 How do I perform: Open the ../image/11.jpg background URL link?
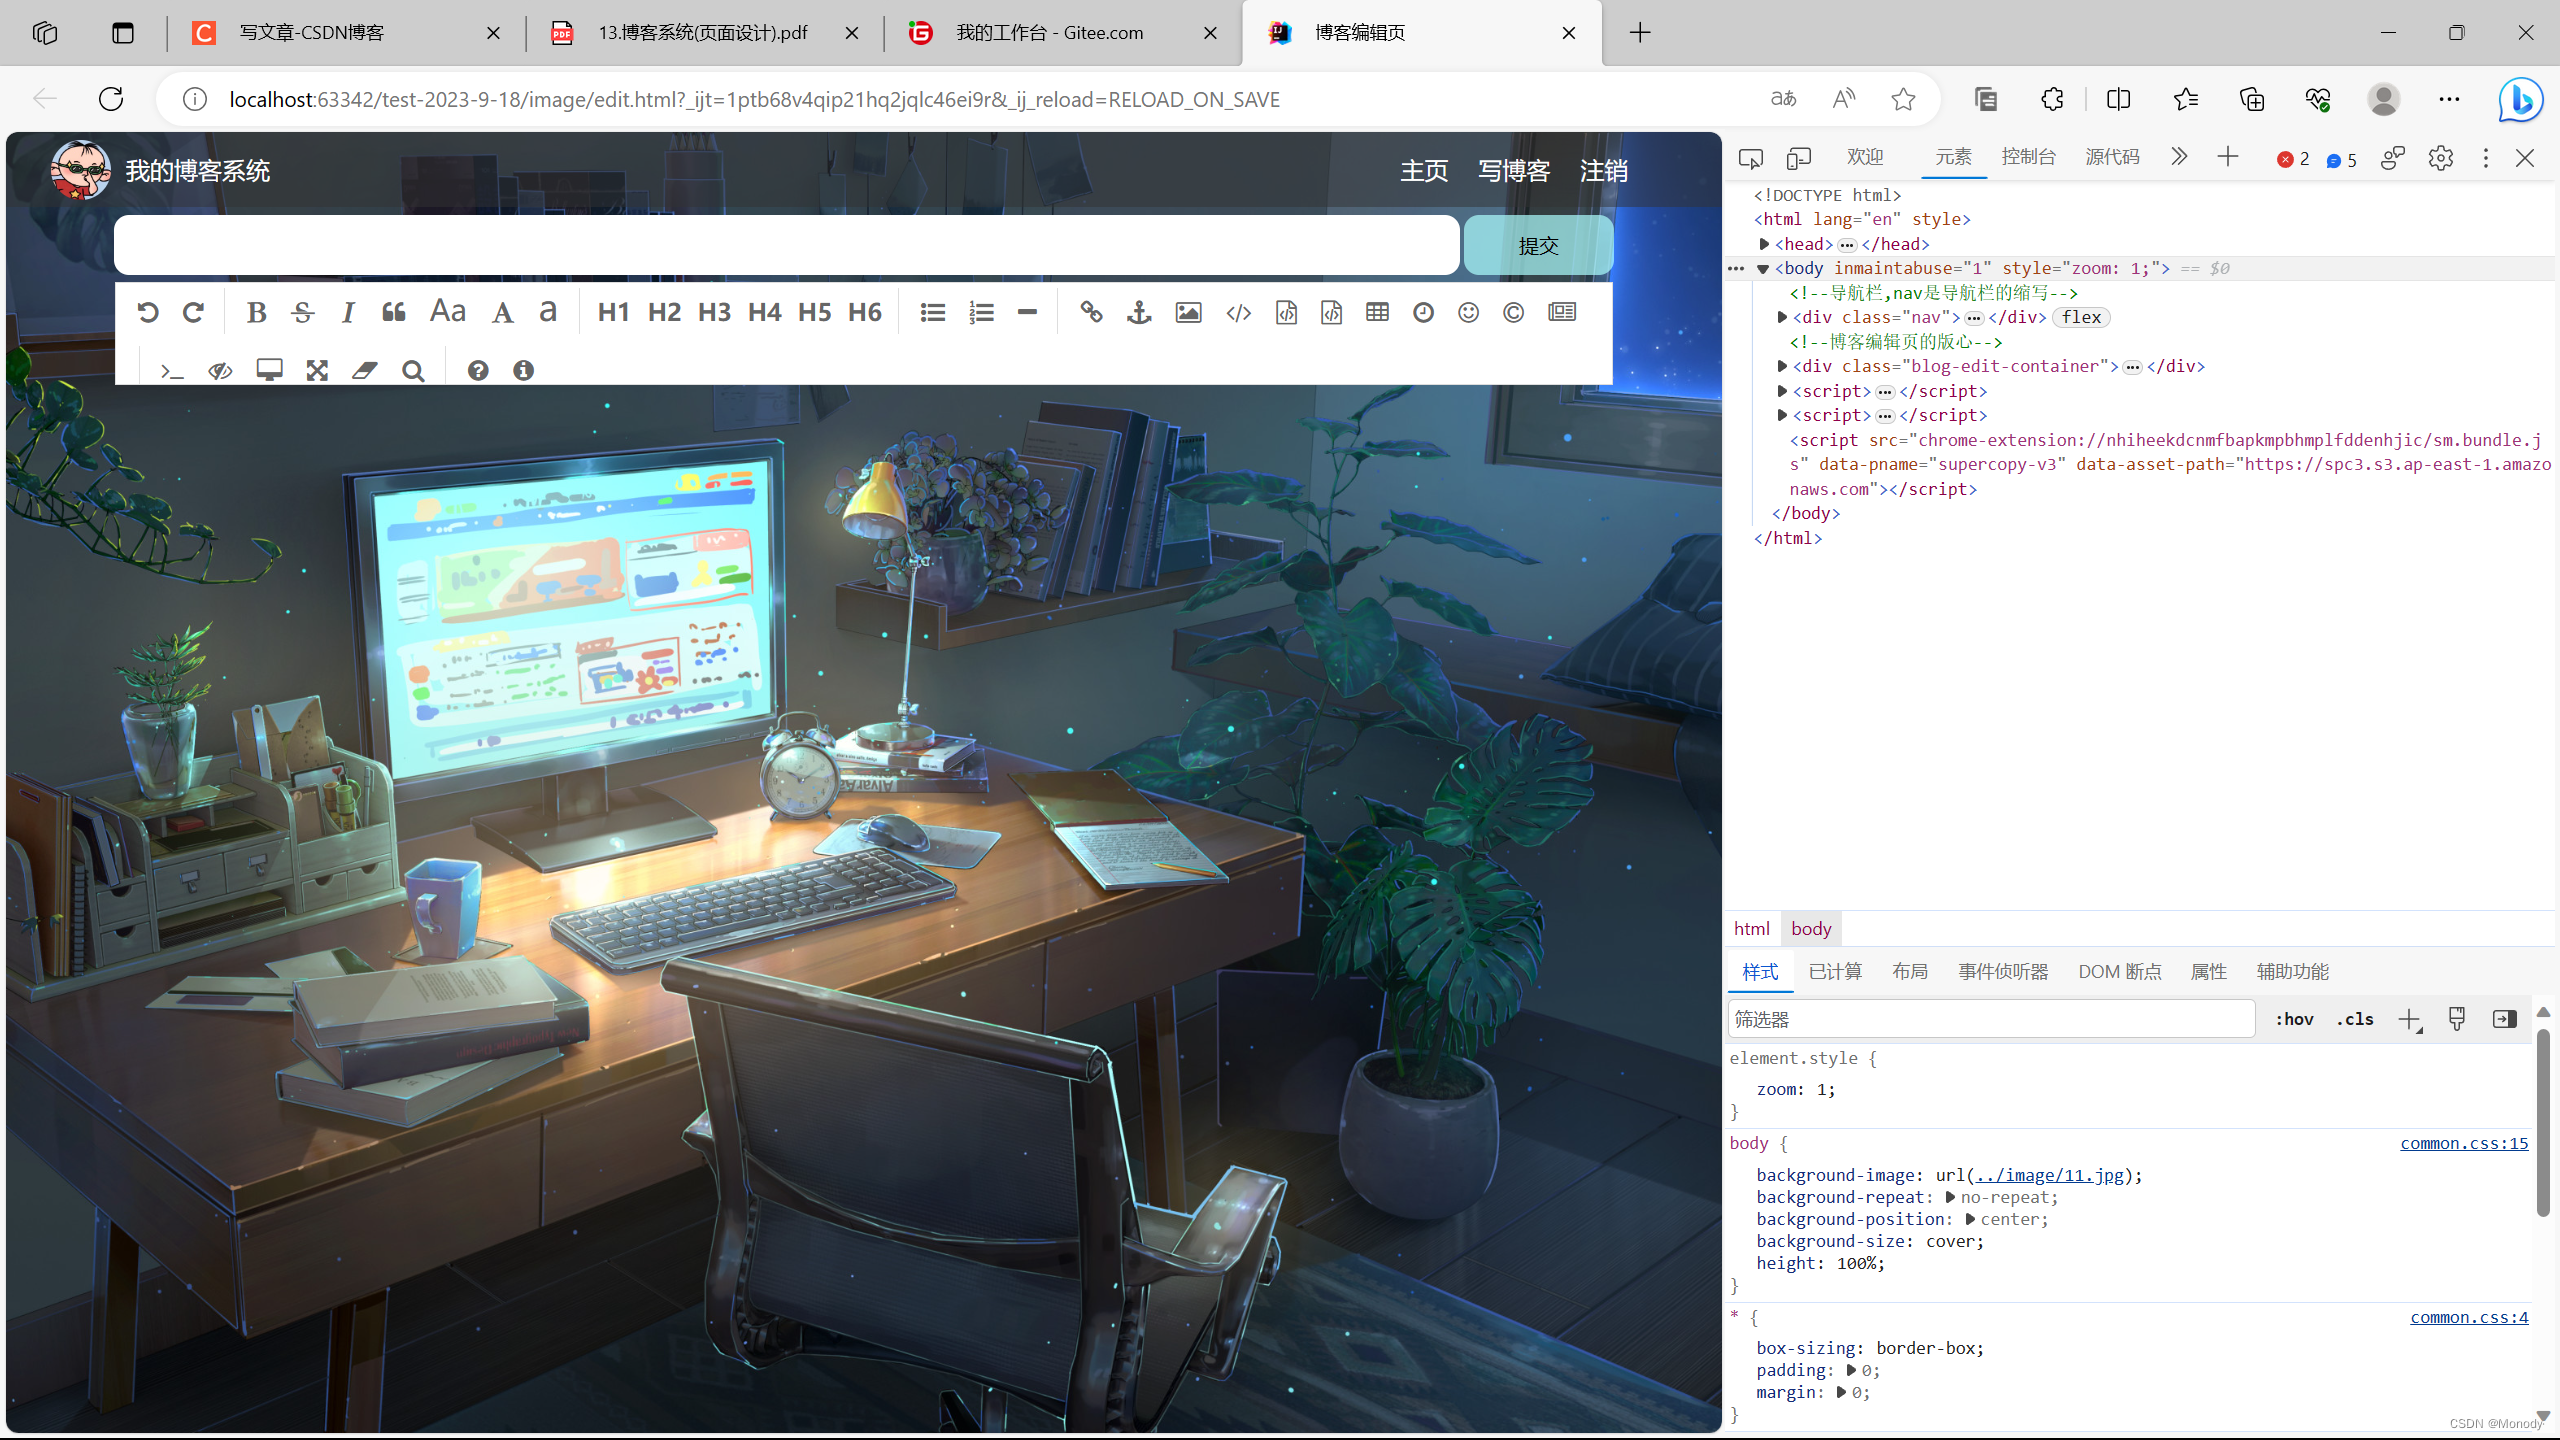click(x=2049, y=1175)
